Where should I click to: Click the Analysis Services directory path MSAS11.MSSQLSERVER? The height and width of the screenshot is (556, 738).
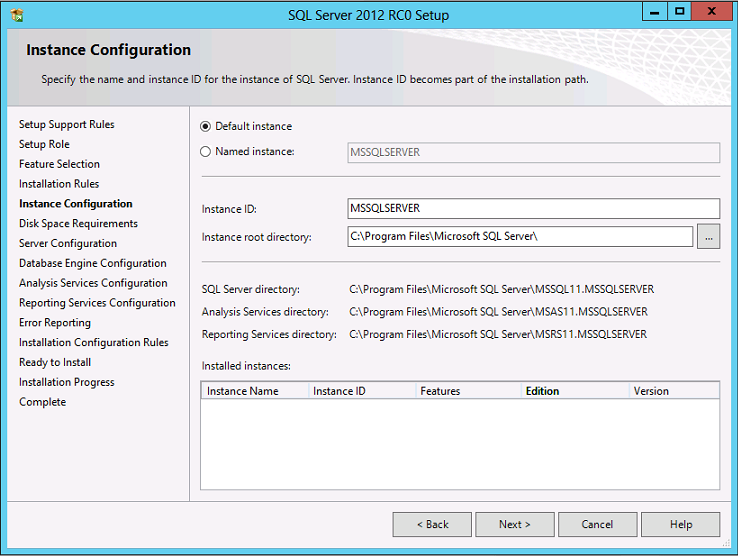click(498, 312)
